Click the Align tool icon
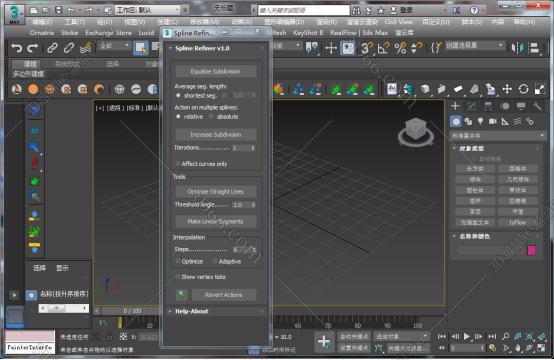554x360 pixels. (x=535, y=48)
